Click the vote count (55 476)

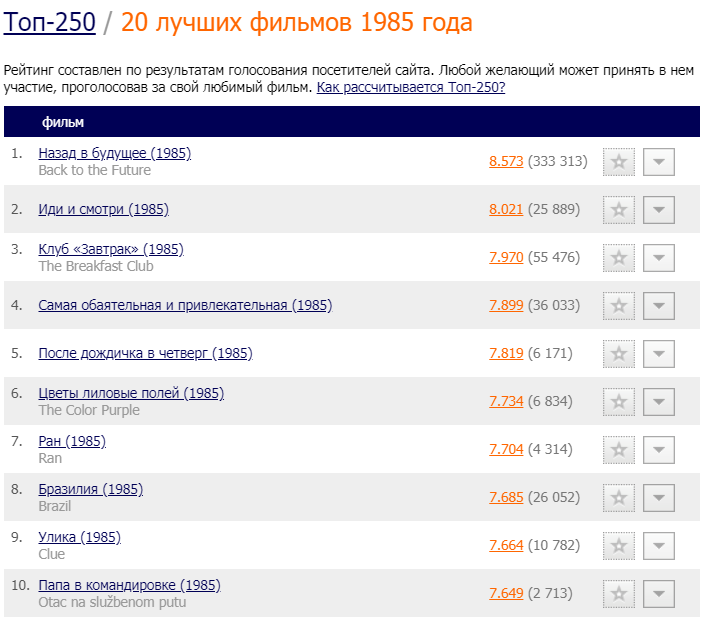(x=554, y=258)
